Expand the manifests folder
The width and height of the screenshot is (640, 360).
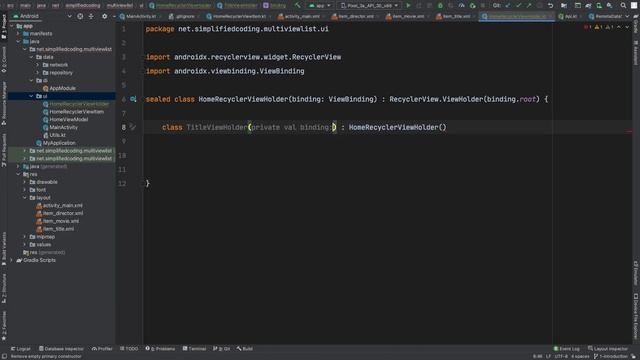click(x=18, y=33)
